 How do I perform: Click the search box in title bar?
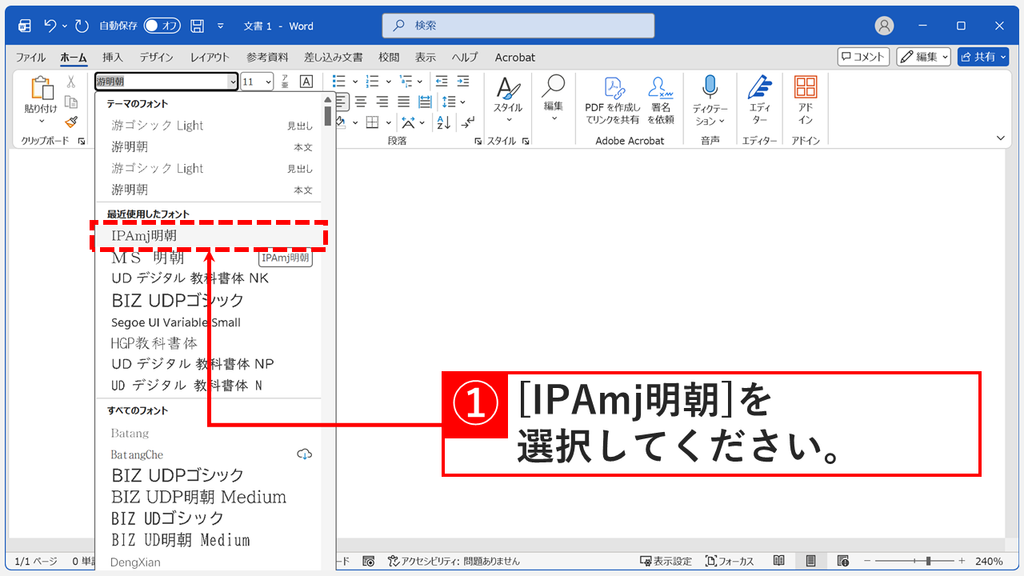click(518, 25)
